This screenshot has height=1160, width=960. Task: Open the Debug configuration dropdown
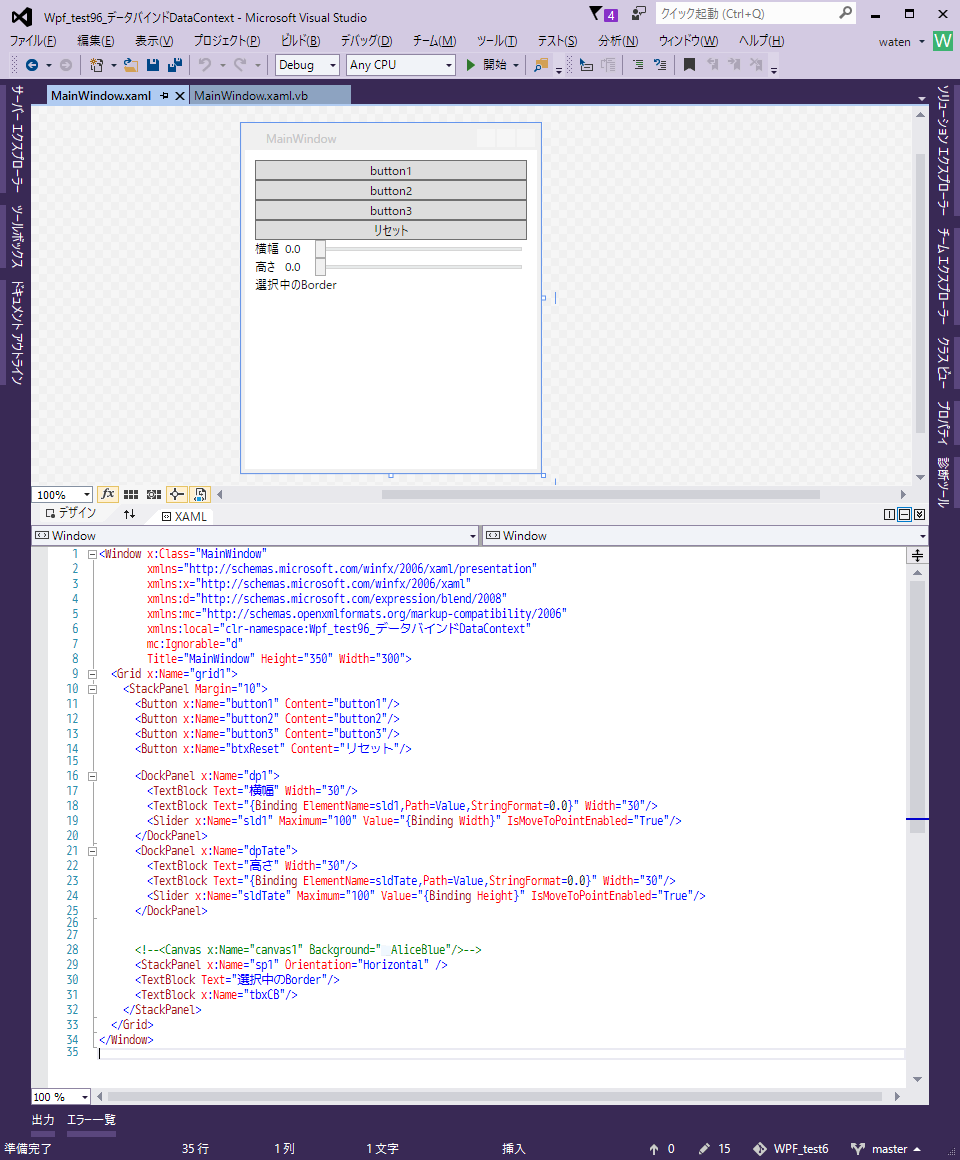307,65
